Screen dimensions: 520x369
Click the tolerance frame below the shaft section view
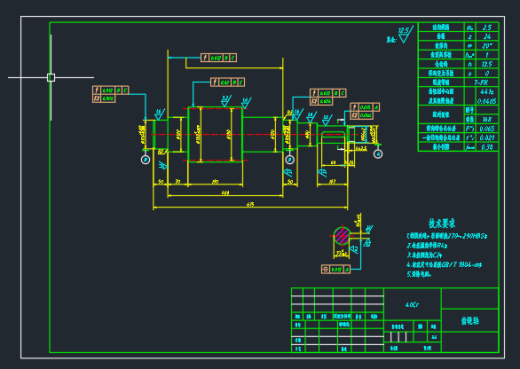(x=336, y=269)
